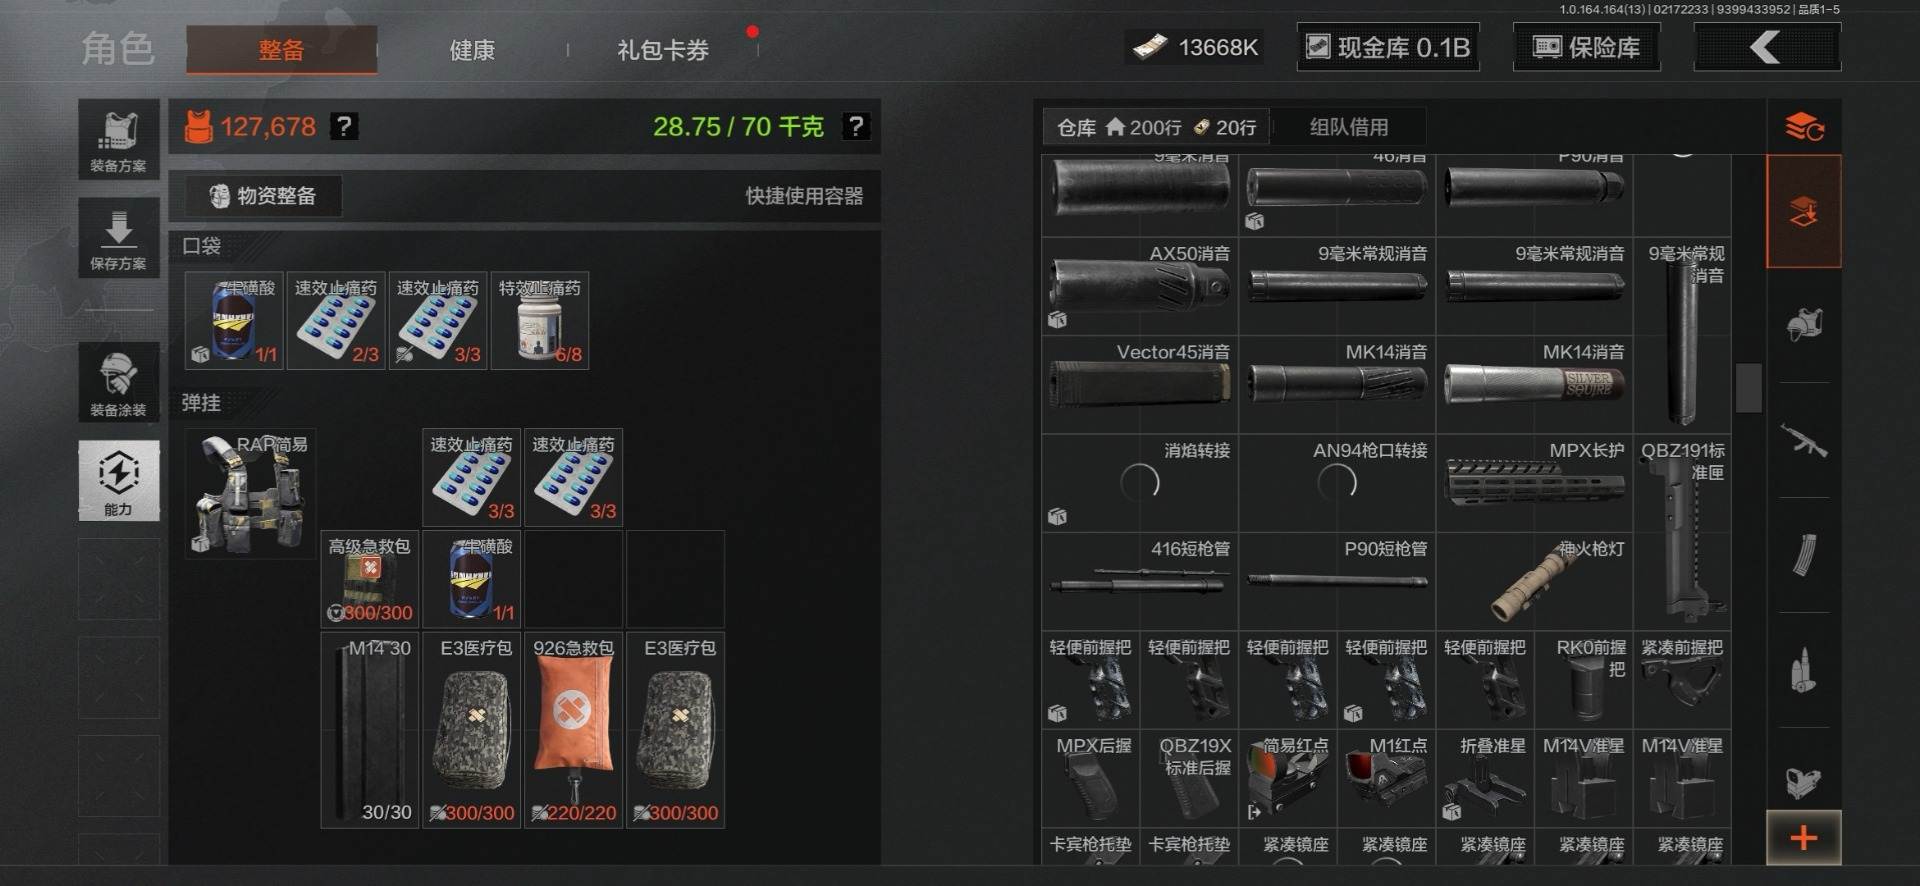Filter warehouse by ammunition bullet category icon
This screenshot has width=1920, height=886.
click(x=1804, y=670)
